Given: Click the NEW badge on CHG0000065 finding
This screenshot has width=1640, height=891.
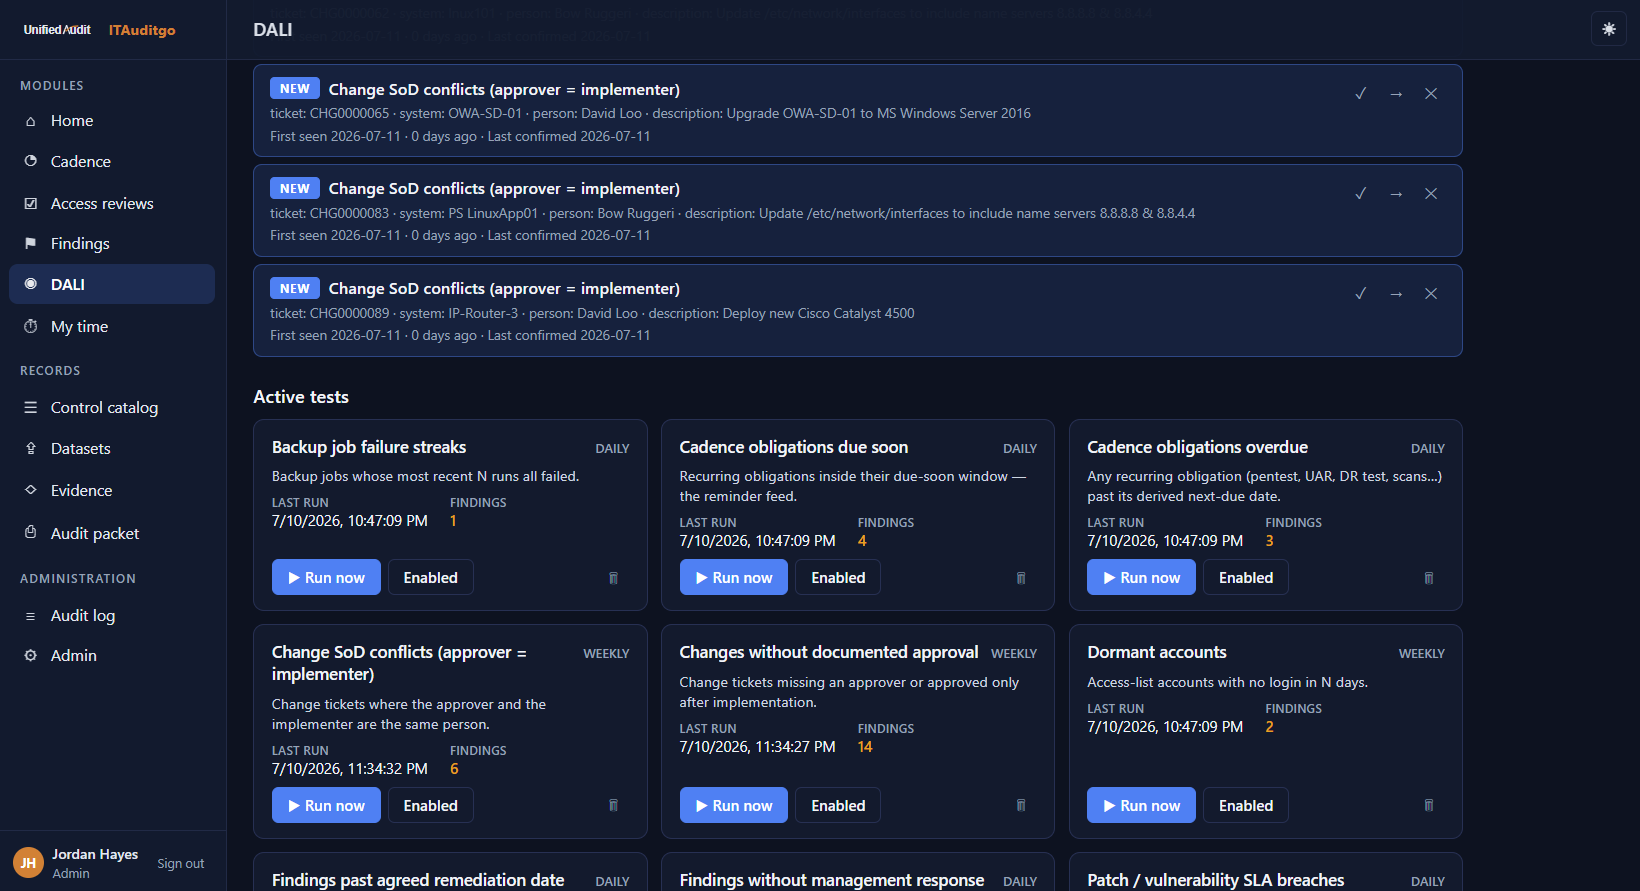Looking at the screenshot, I should click(295, 88).
